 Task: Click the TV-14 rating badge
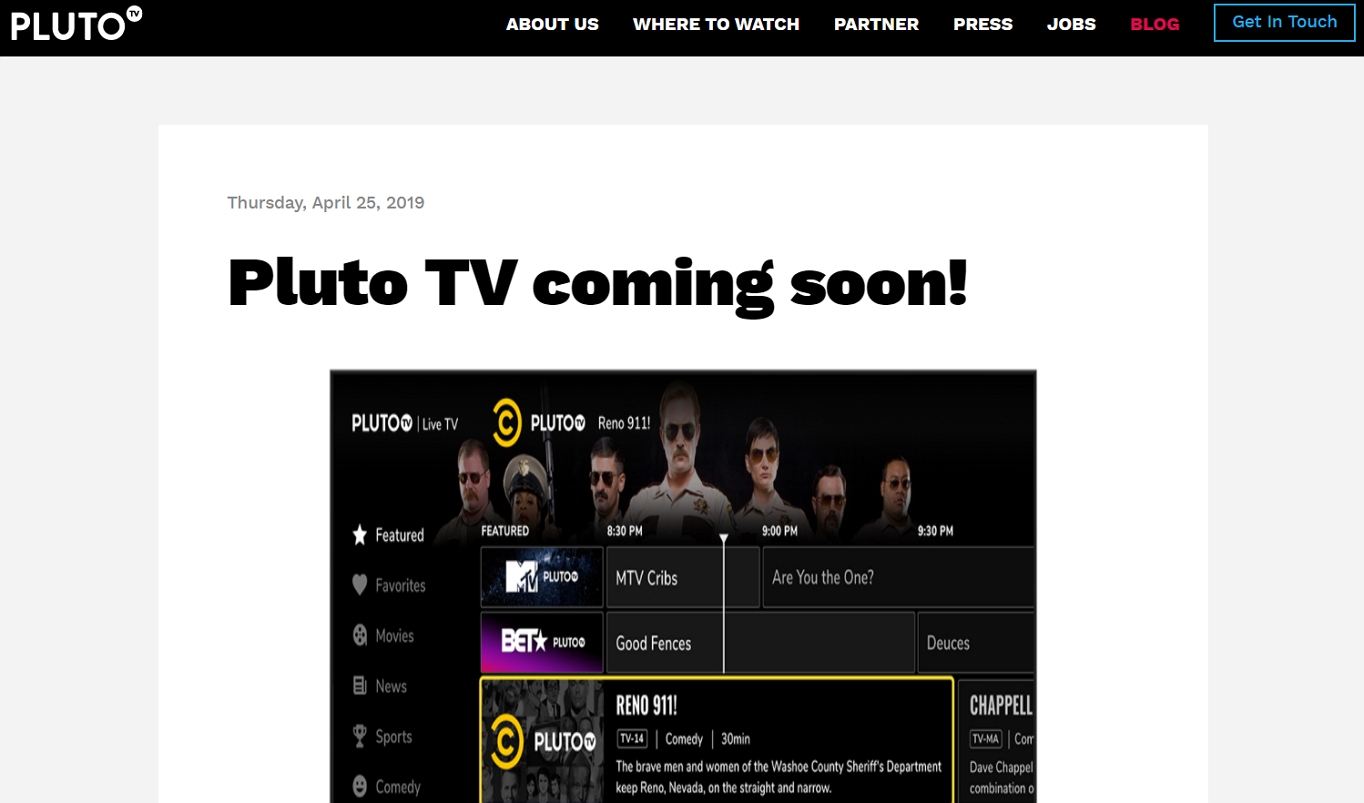[x=632, y=739]
